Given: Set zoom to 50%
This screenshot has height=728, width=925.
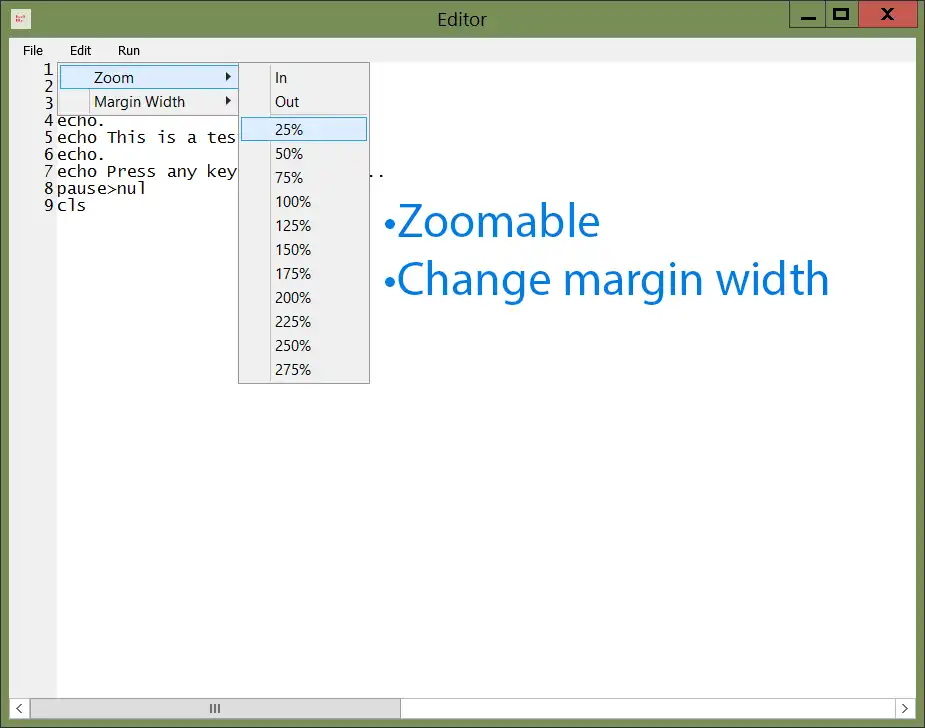Looking at the screenshot, I should (304, 153).
